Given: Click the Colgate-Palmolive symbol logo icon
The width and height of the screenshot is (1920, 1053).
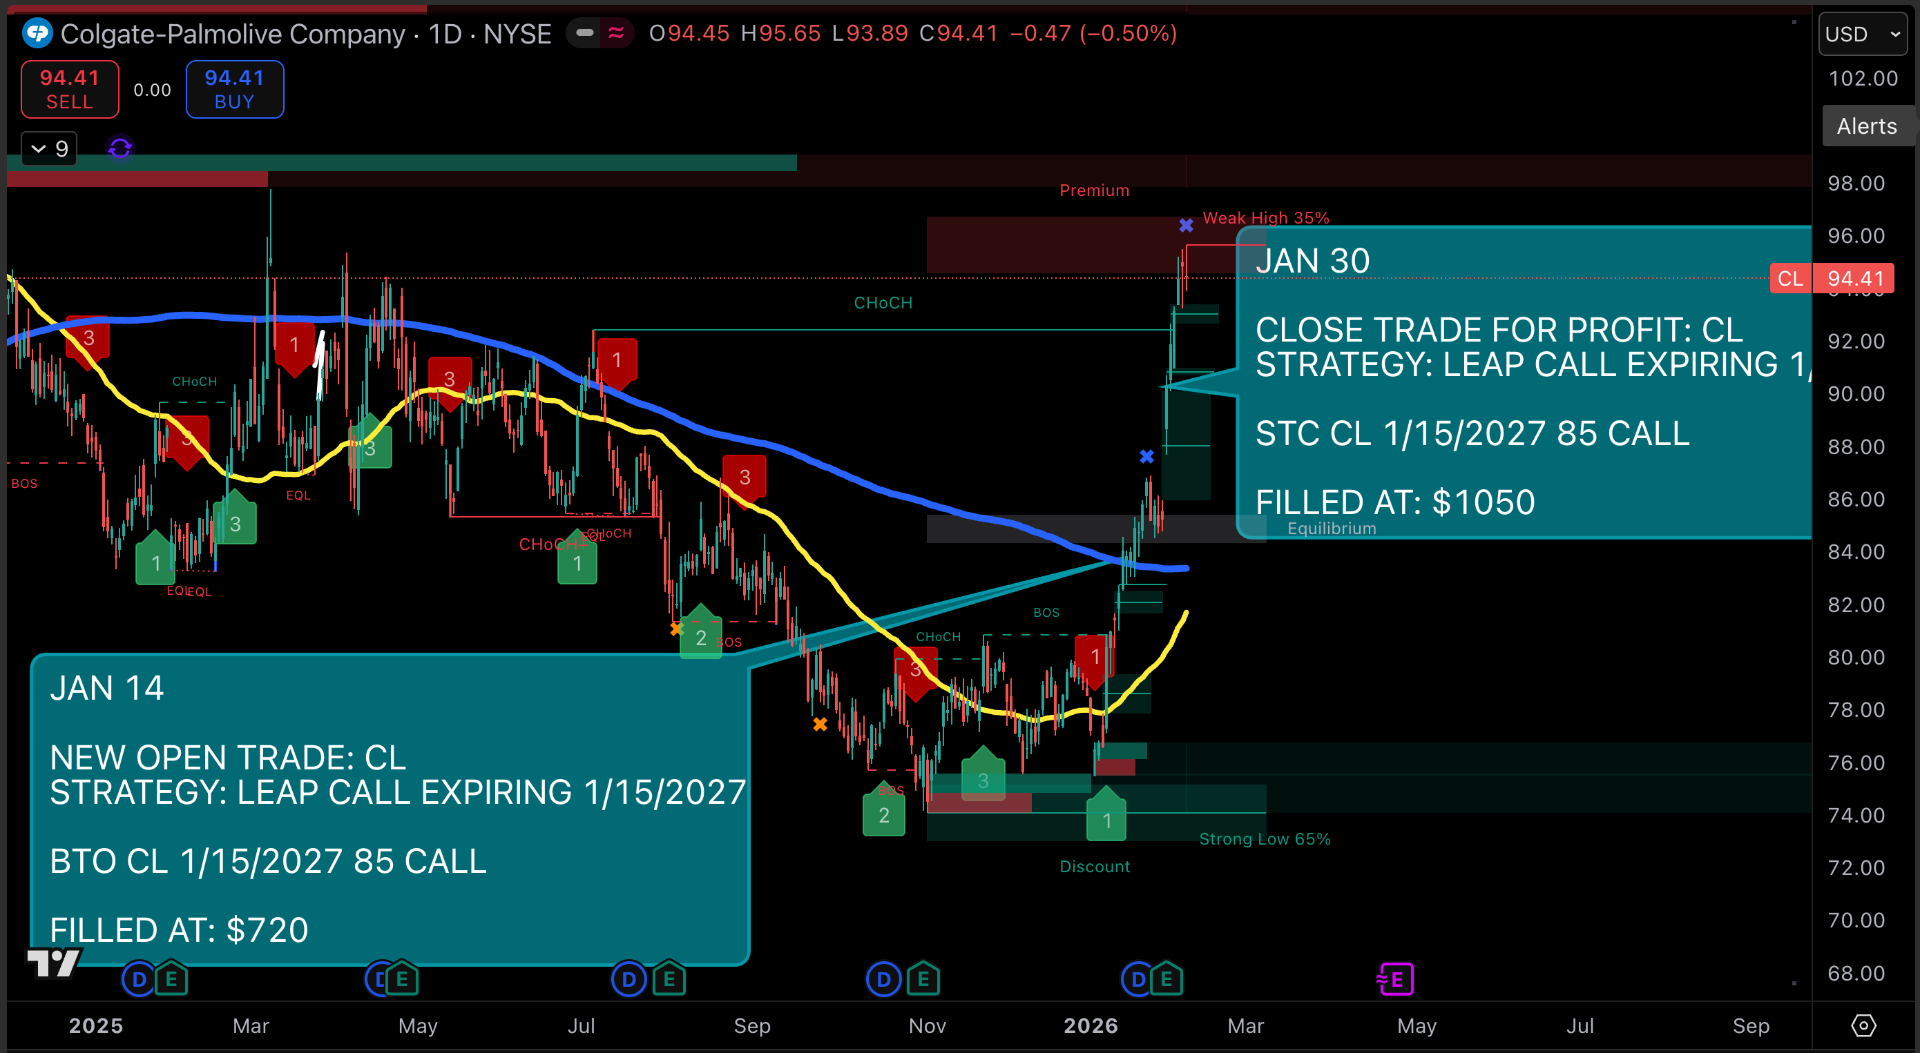Looking at the screenshot, I should 37,34.
